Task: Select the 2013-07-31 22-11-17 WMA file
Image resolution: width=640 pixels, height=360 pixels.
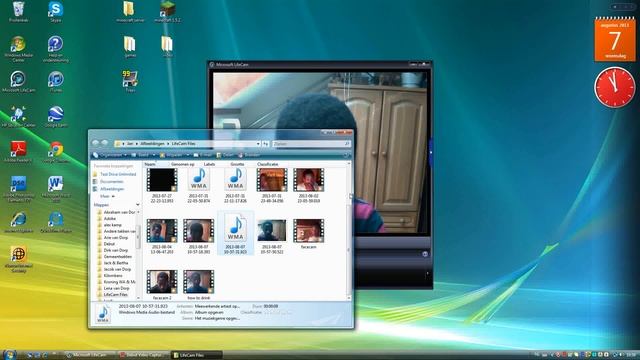Action: tap(235, 186)
